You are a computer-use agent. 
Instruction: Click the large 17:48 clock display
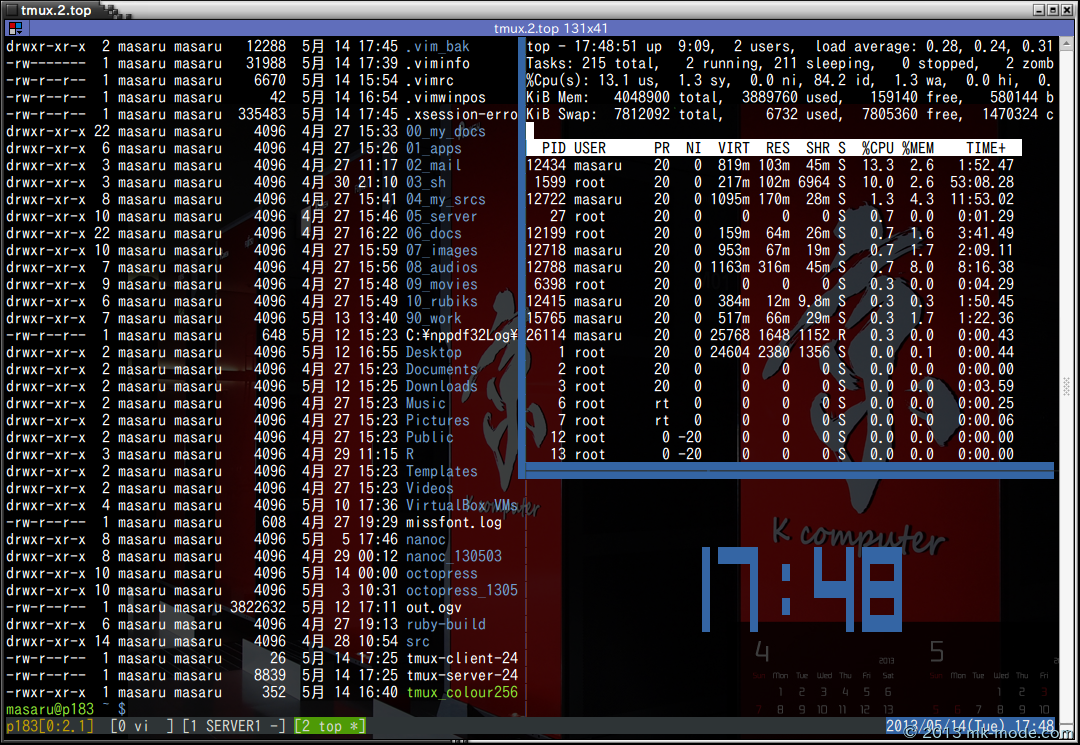(x=800, y=590)
